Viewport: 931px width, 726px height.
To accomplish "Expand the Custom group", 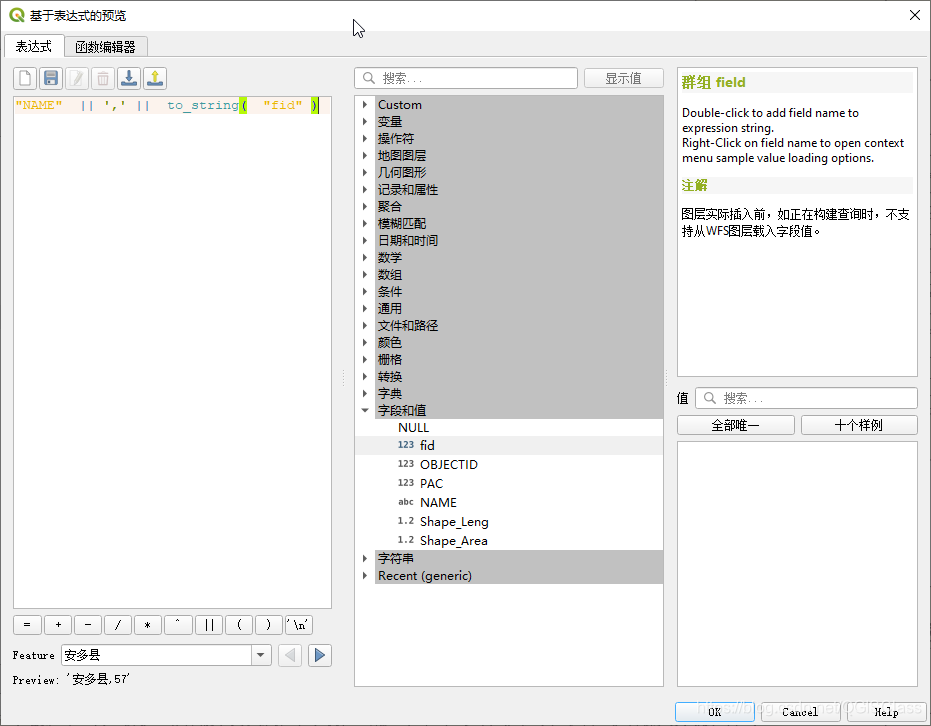I will coord(365,104).
